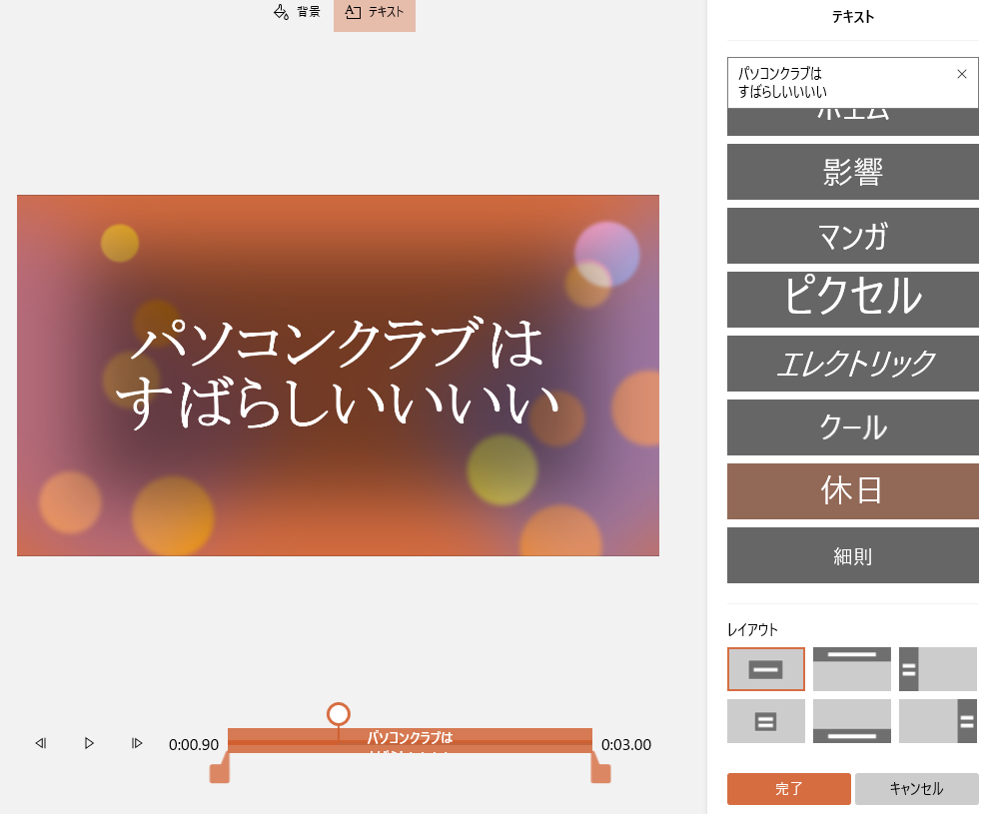
Task: Click the キャンセル button
Action: pyautogui.click(x=916, y=788)
